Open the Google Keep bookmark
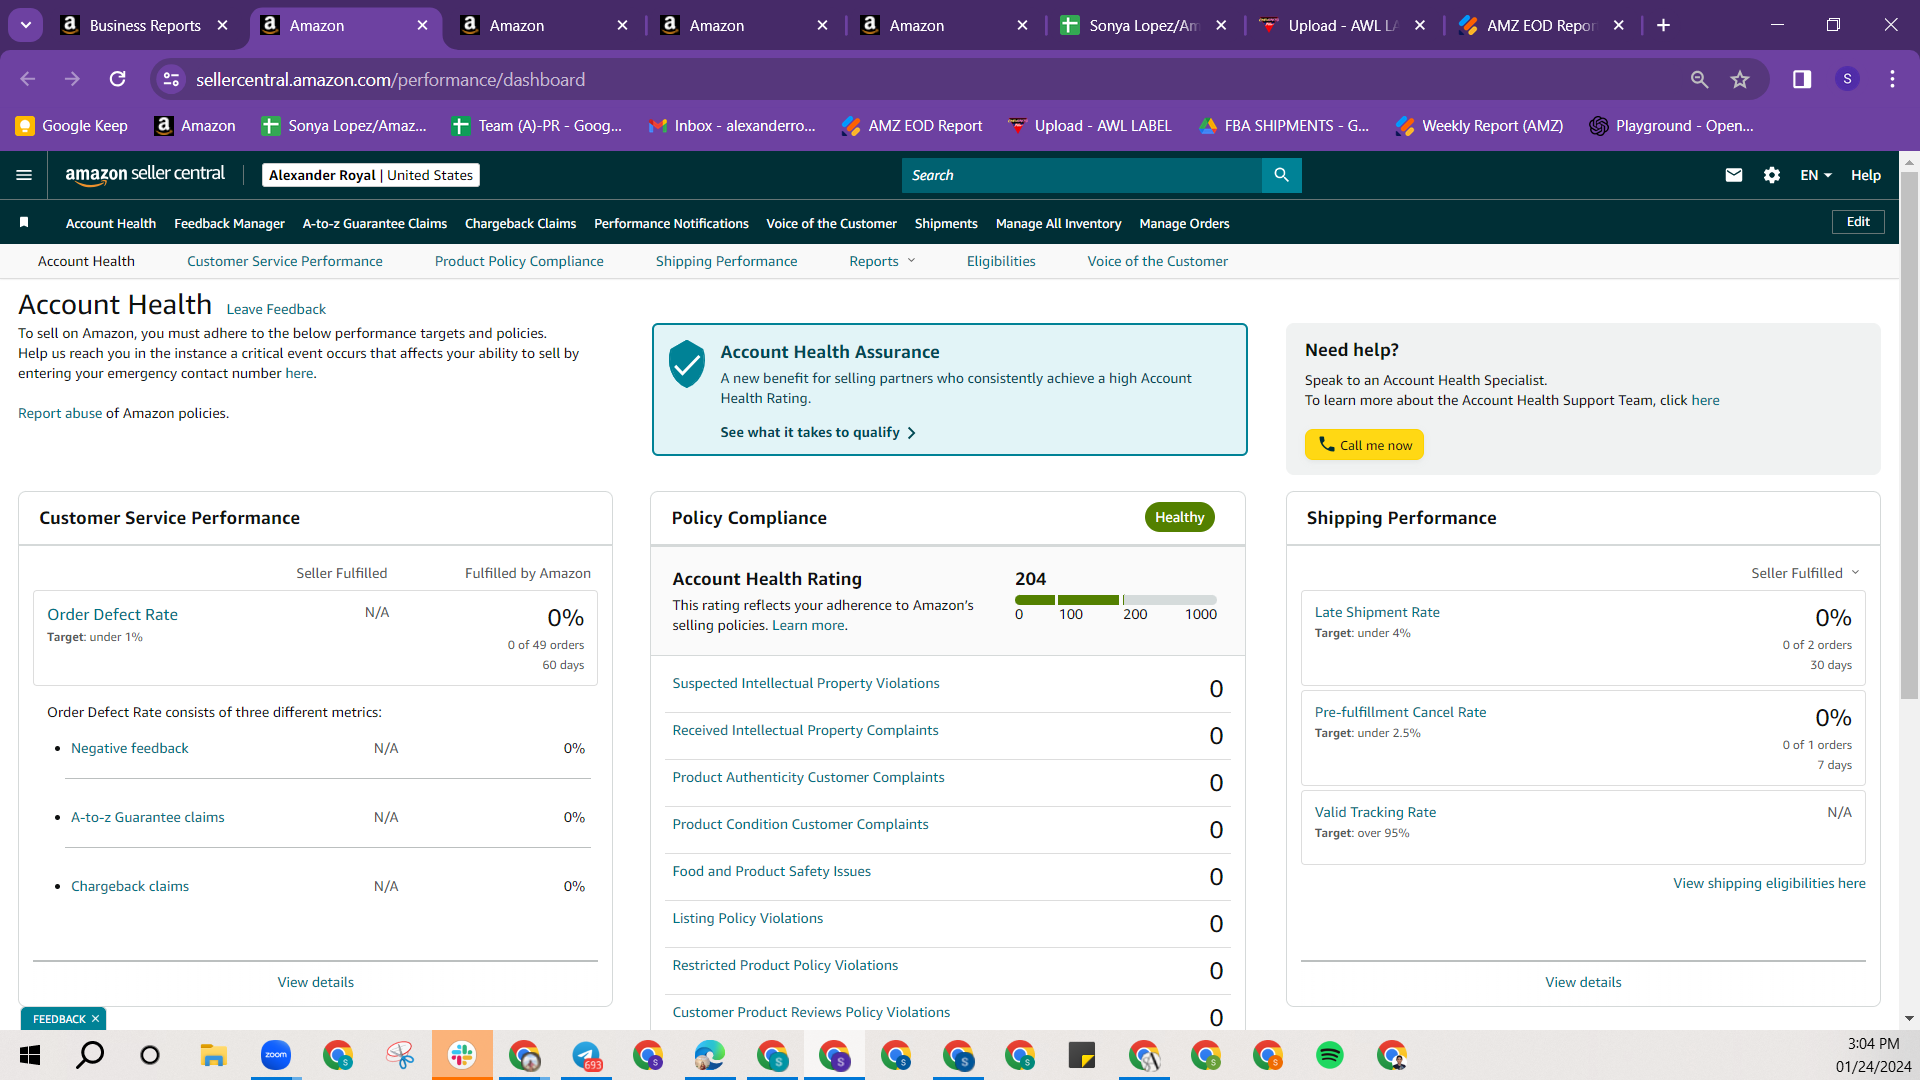This screenshot has width=1920, height=1080. pyautogui.click(x=72, y=126)
